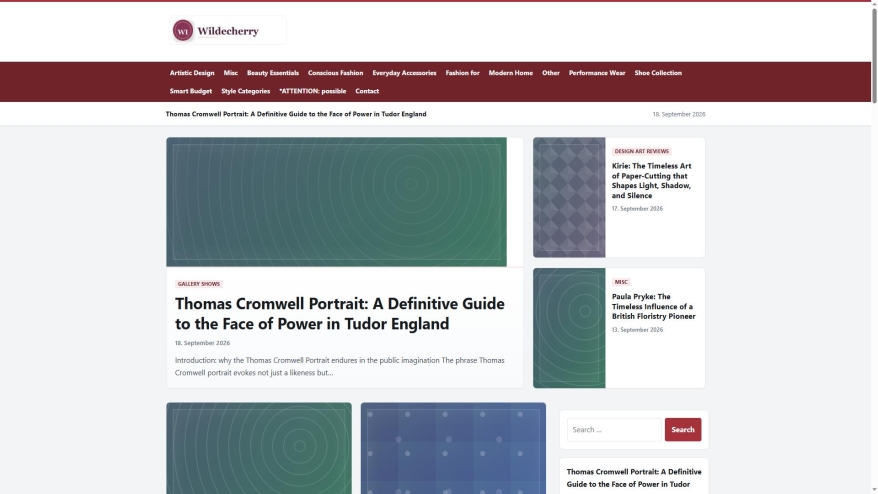Open the sidebar Thomas Cromwell Portrait link
Viewport: 878px width, 494px height.
pyautogui.click(x=634, y=478)
